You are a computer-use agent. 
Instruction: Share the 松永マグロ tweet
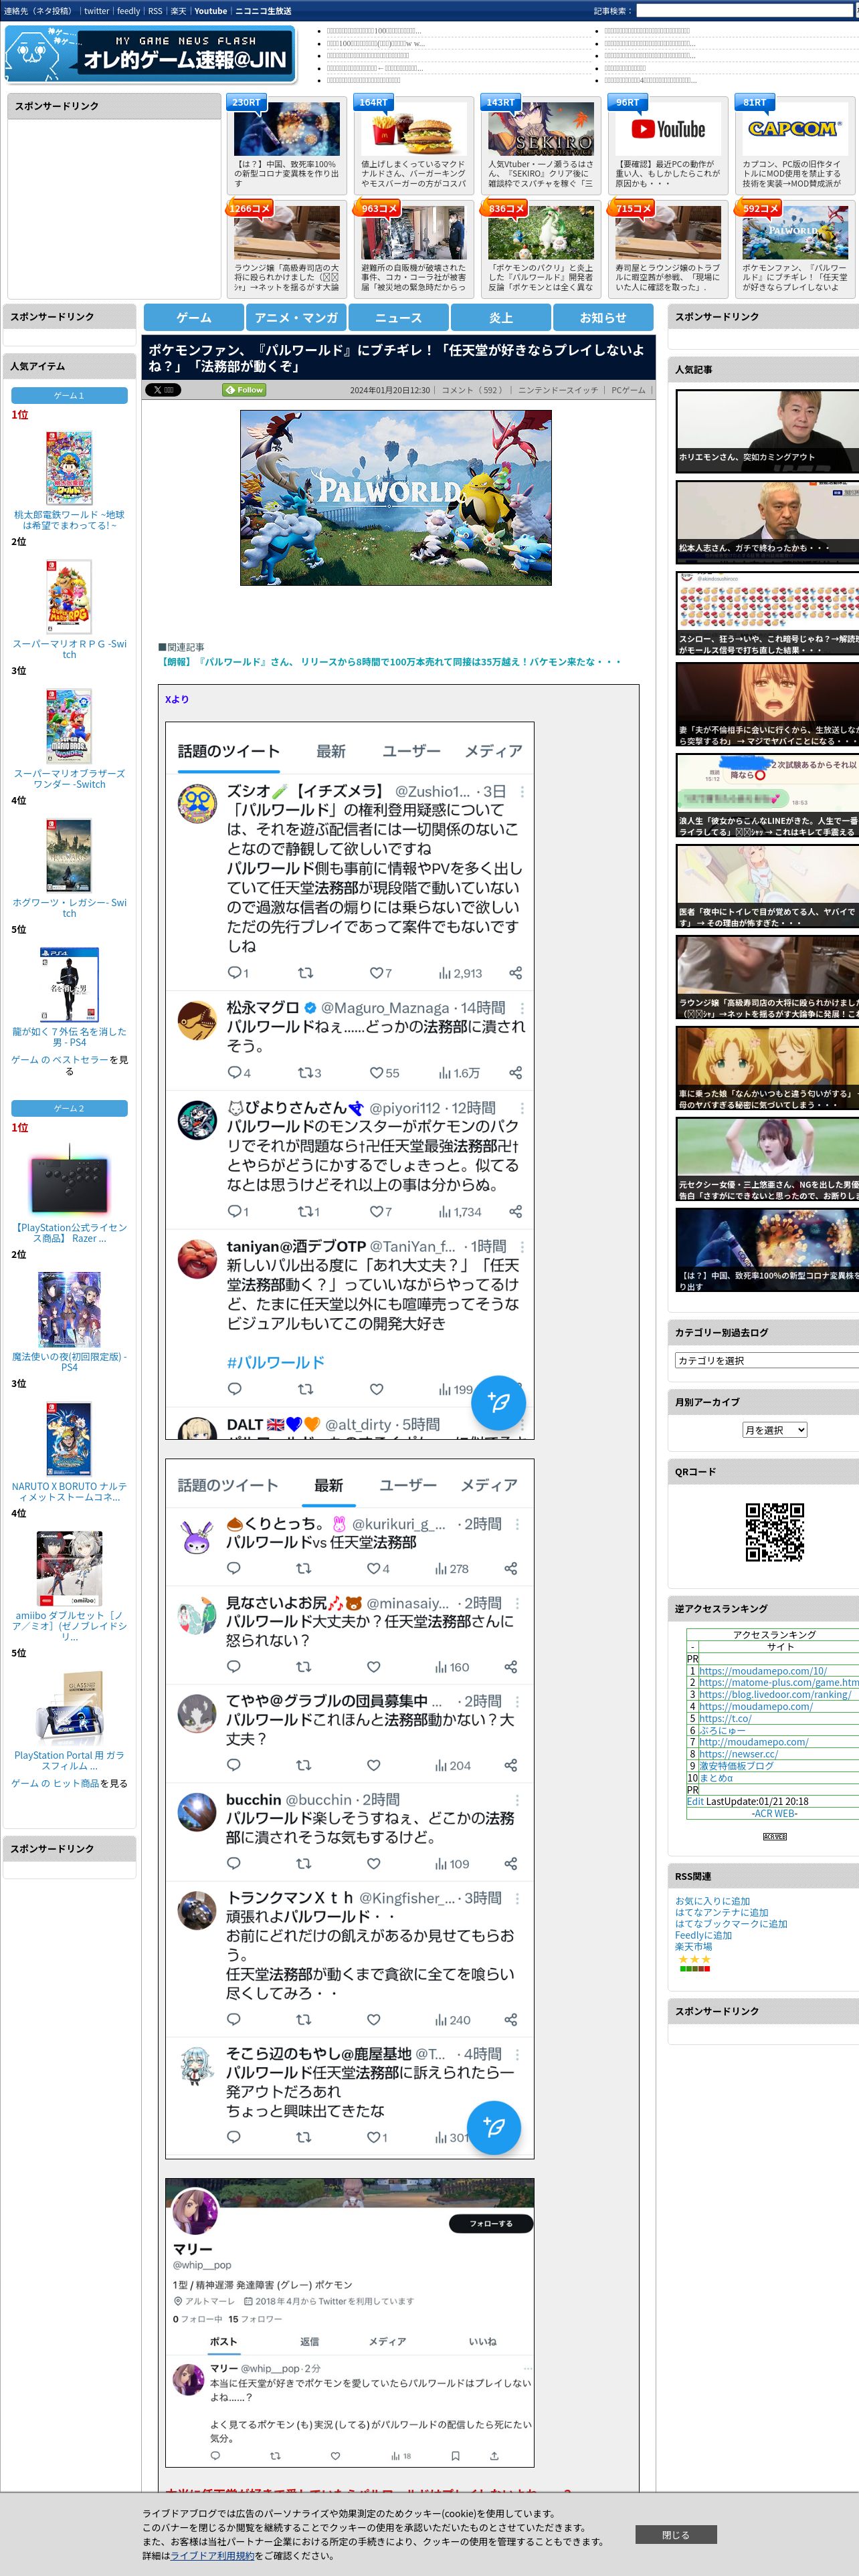pyautogui.click(x=515, y=1072)
